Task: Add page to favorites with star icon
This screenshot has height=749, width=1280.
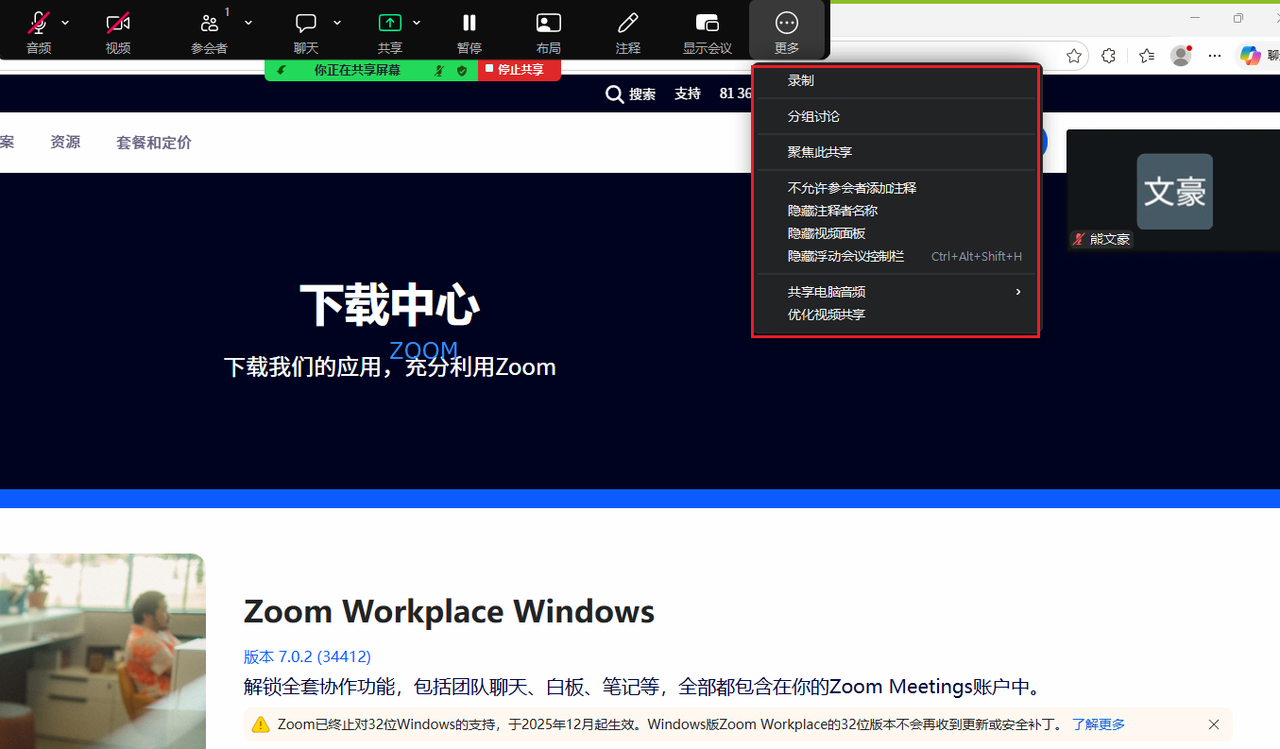Action: click(1074, 56)
